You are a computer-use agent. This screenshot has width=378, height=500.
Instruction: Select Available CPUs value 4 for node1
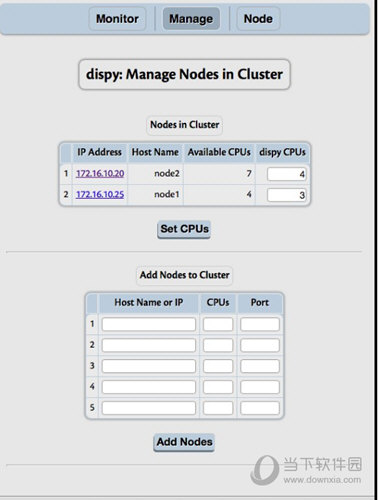pyautogui.click(x=249, y=194)
